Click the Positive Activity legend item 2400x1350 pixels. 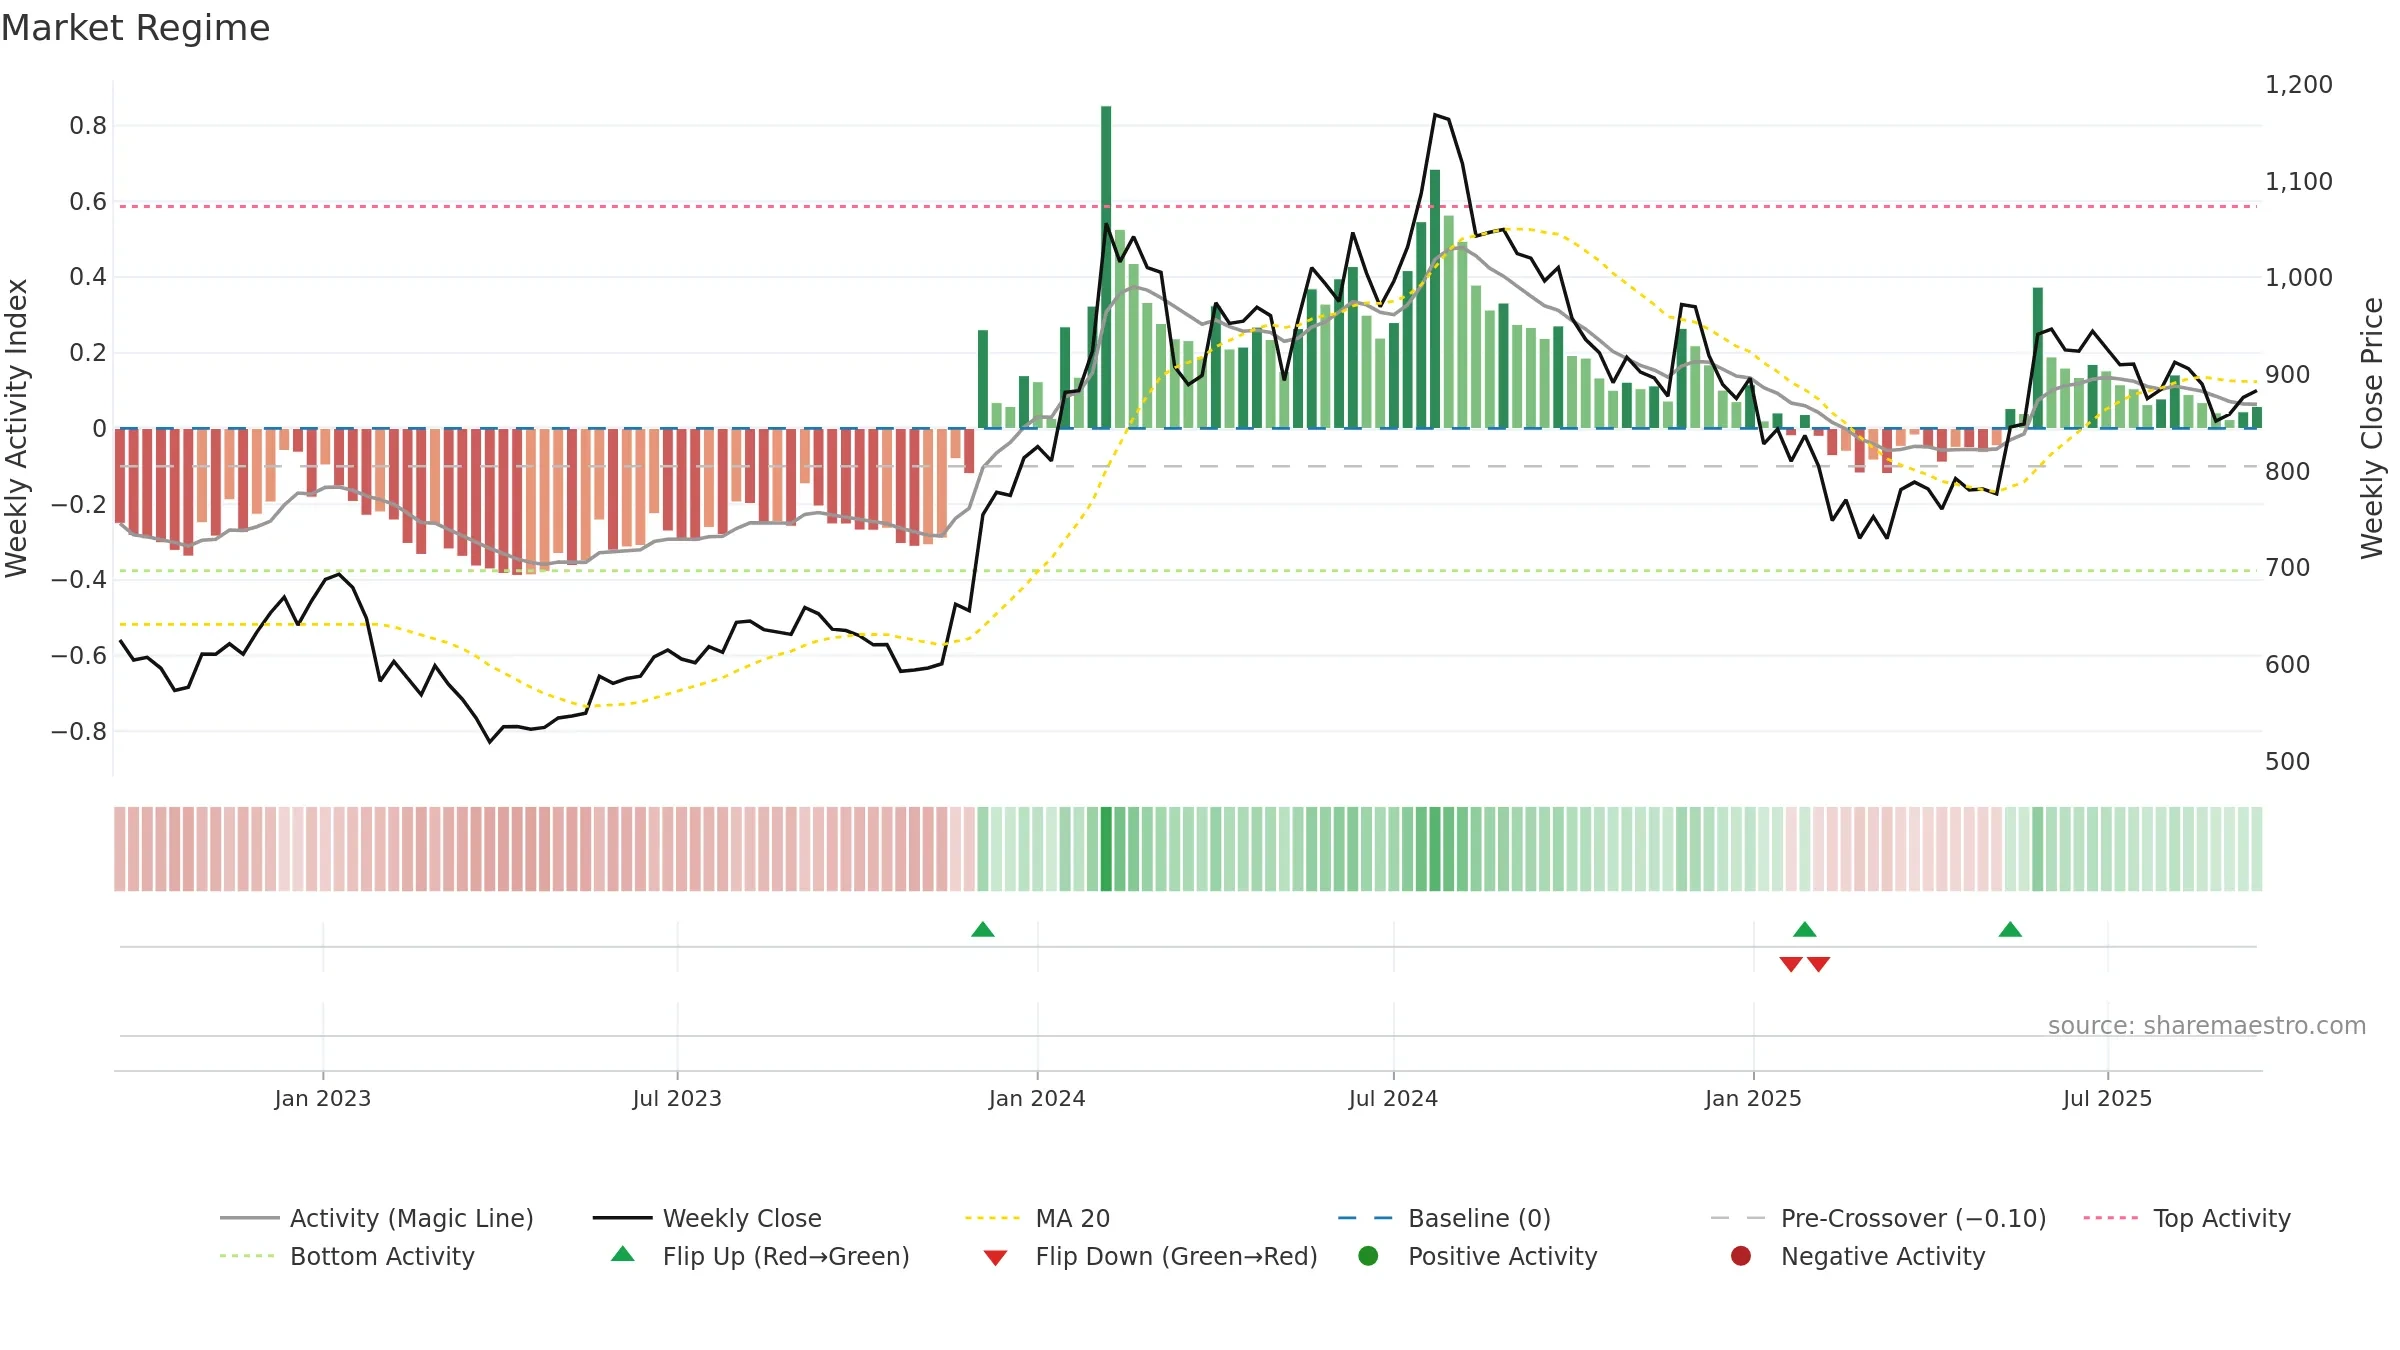click(1477, 1256)
